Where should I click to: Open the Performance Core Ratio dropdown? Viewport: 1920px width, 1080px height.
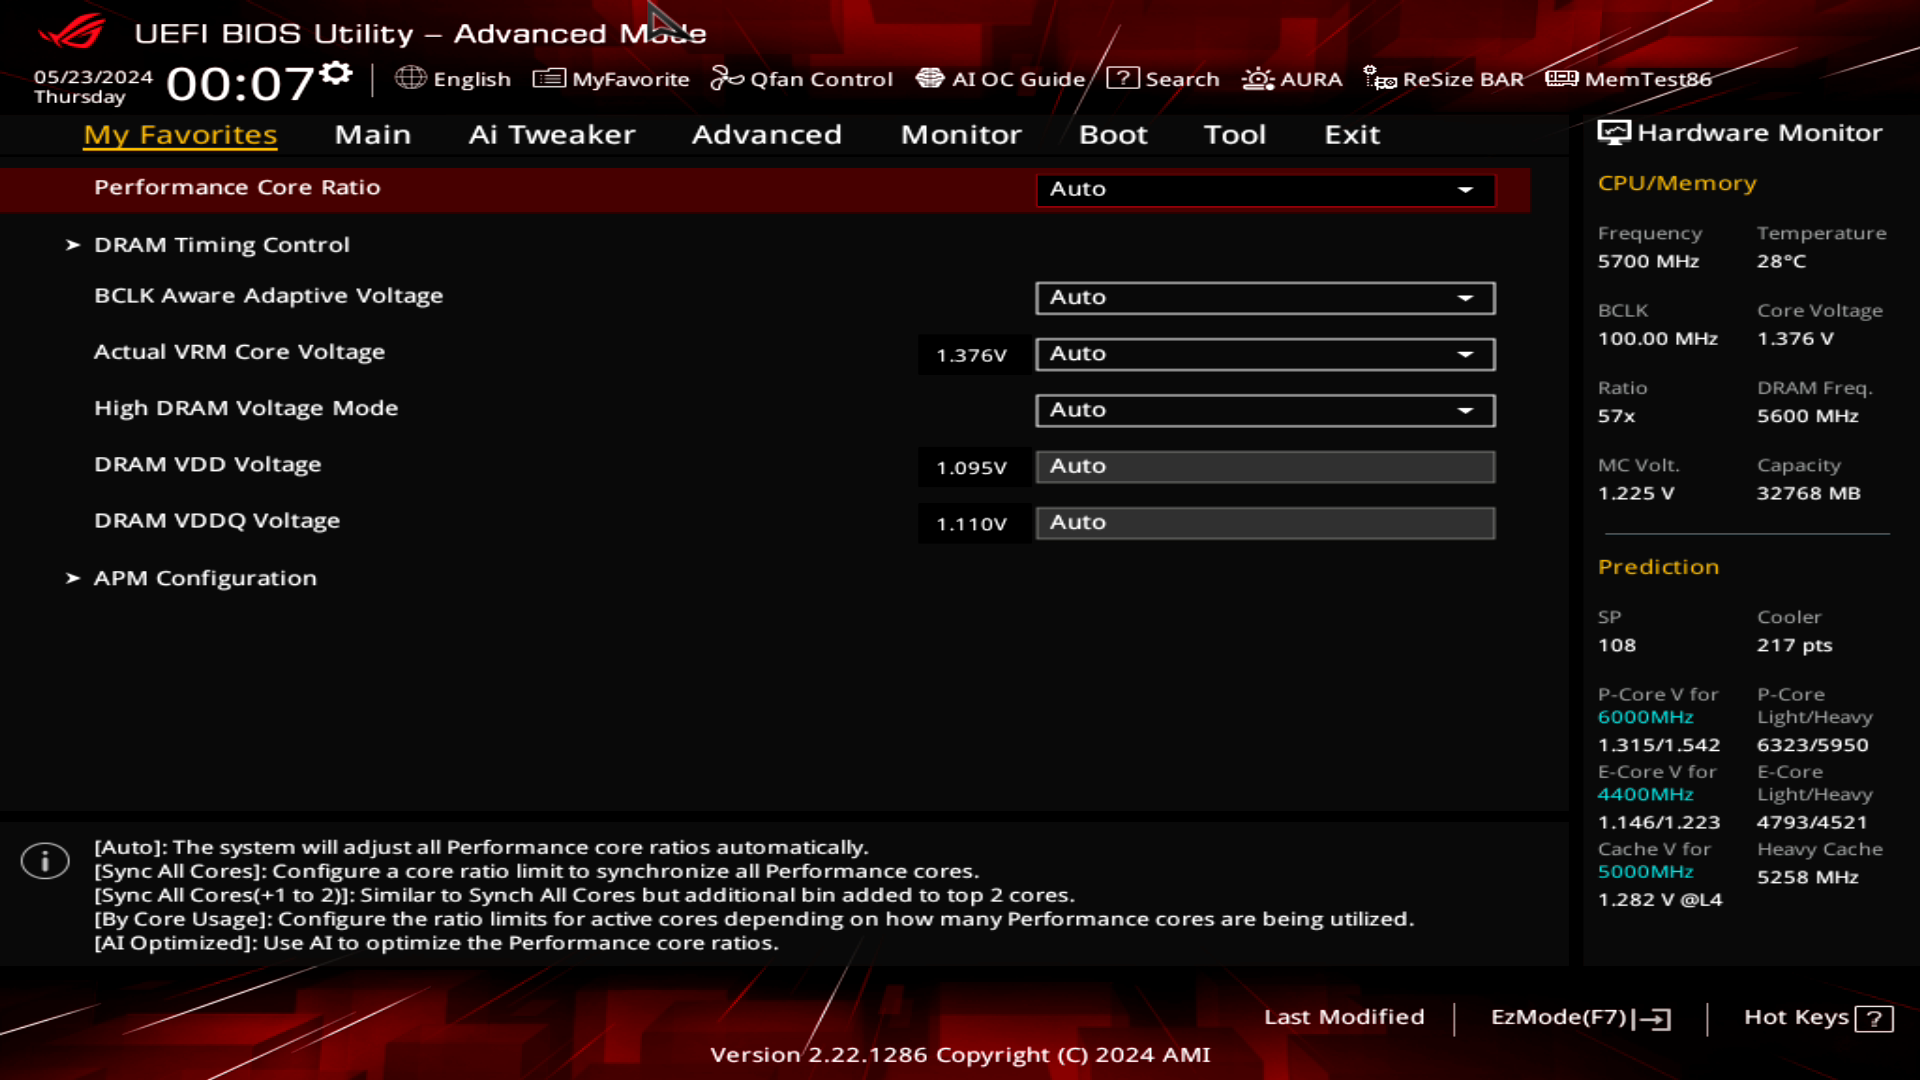1265,189
